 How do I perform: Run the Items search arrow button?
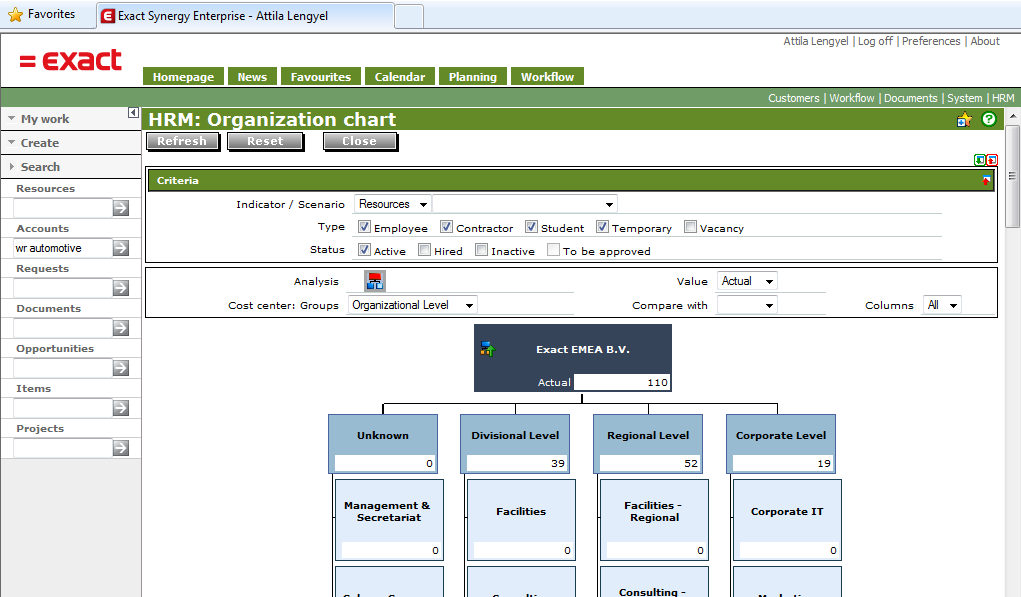click(120, 408)
